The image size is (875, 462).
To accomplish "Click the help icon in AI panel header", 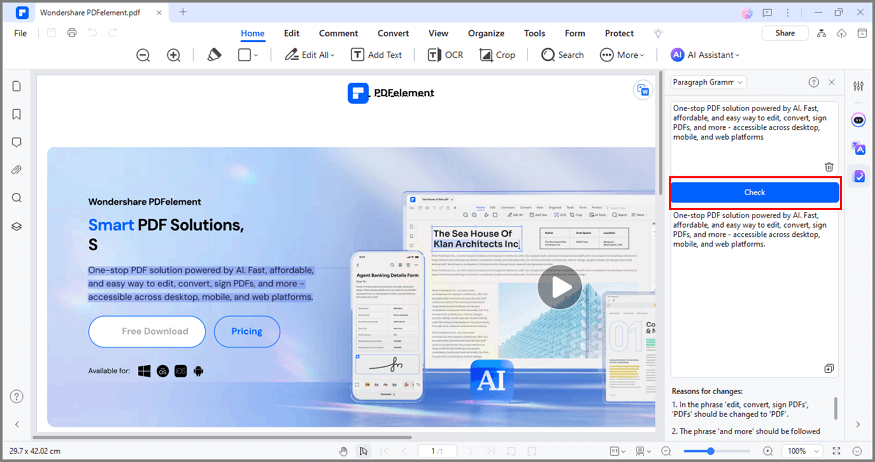I will [x=814, y=82].
